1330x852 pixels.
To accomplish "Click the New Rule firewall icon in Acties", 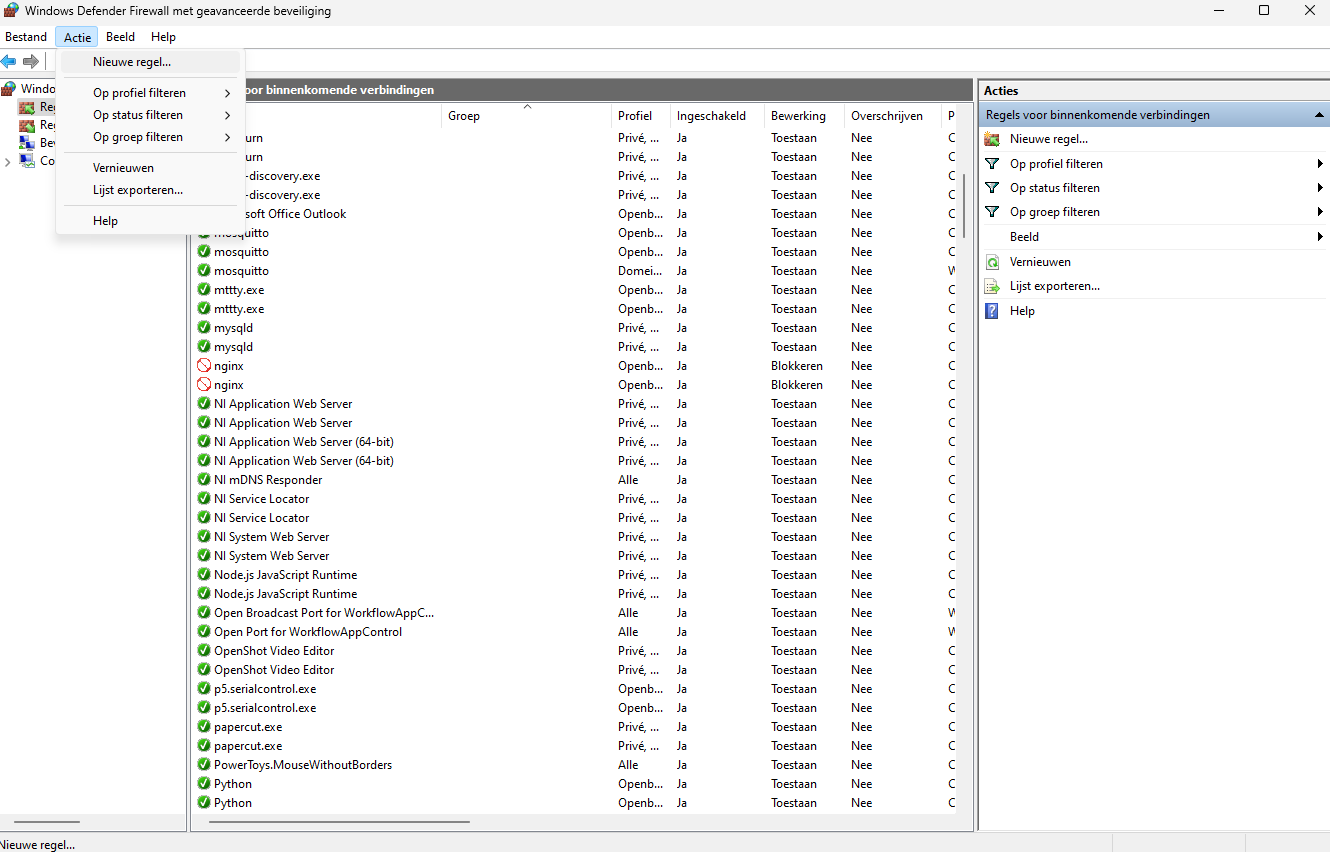I will click(x=992, y=140).
